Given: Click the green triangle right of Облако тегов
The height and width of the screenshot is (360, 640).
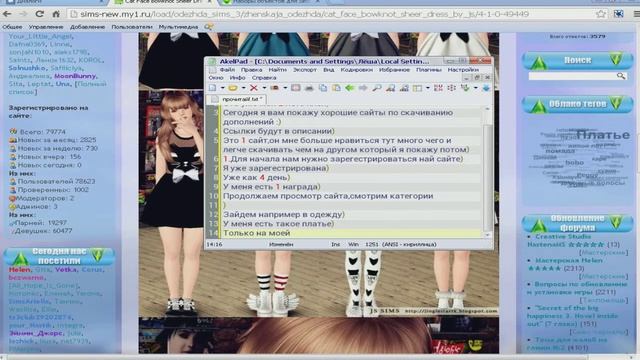Looking at the screenshot, I should (x=616, y=103).
